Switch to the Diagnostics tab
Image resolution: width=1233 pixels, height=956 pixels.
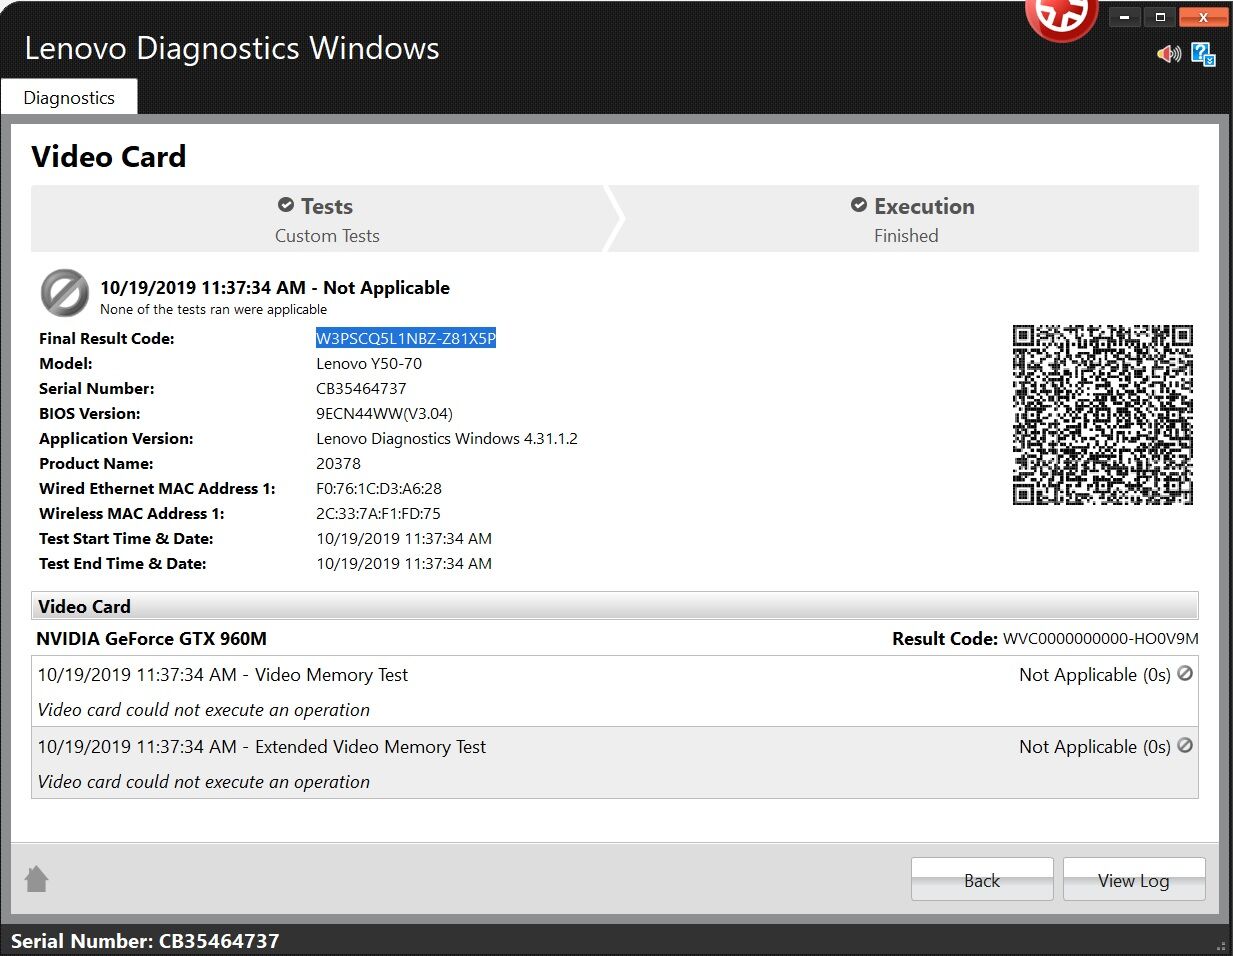tap(69, 97)
